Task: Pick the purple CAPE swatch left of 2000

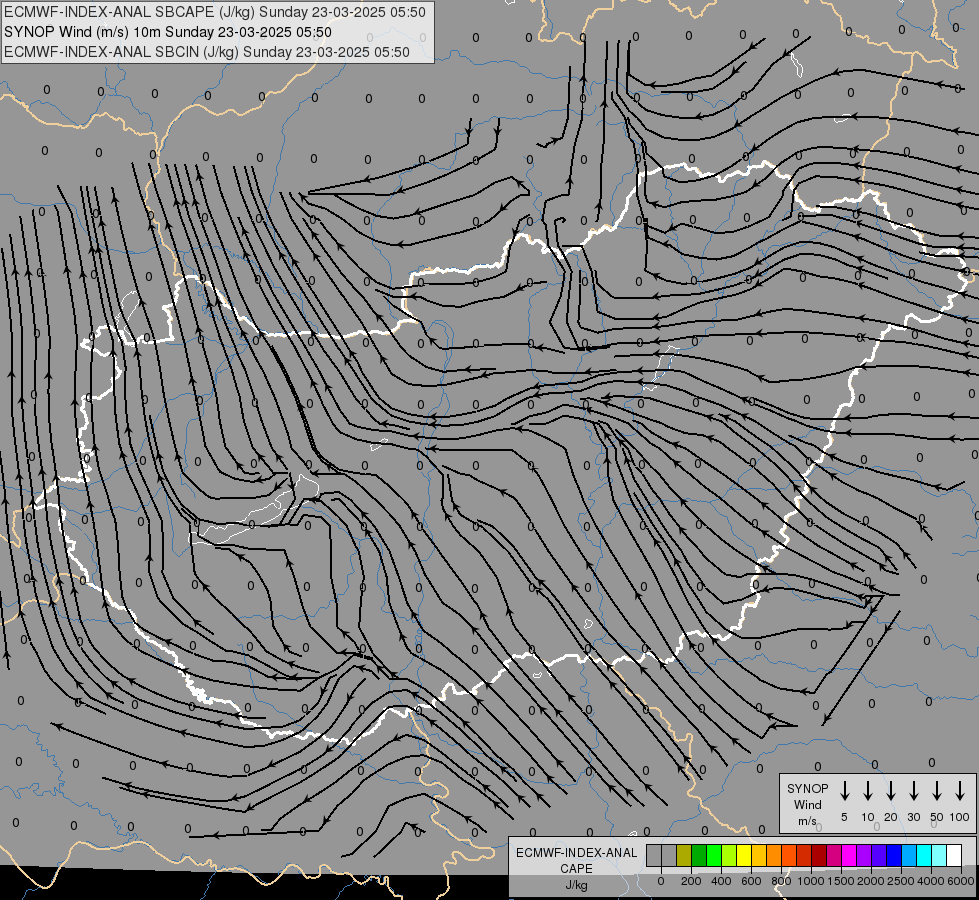Action: 865,855
